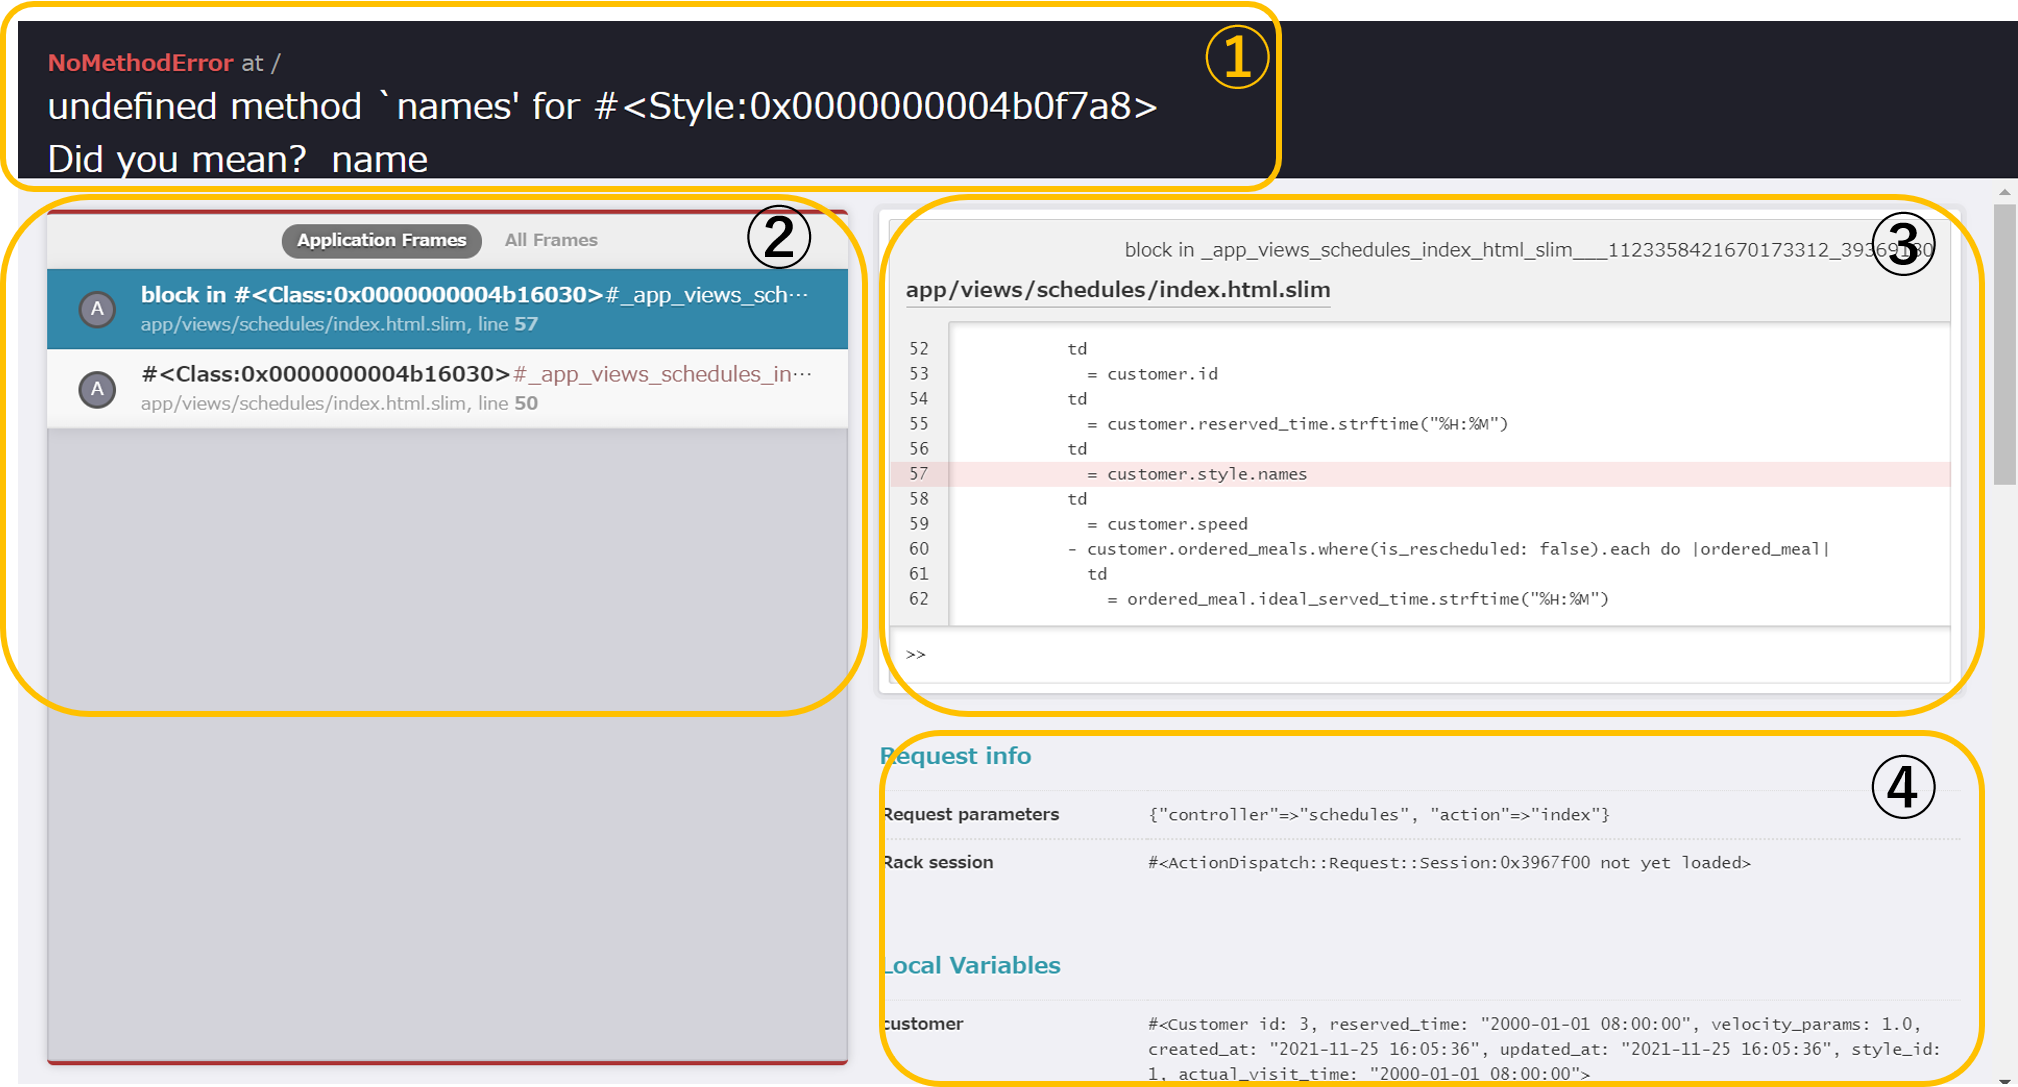Click the Request parameters hash value
2018x1087 pixels.
[1378, 815]
